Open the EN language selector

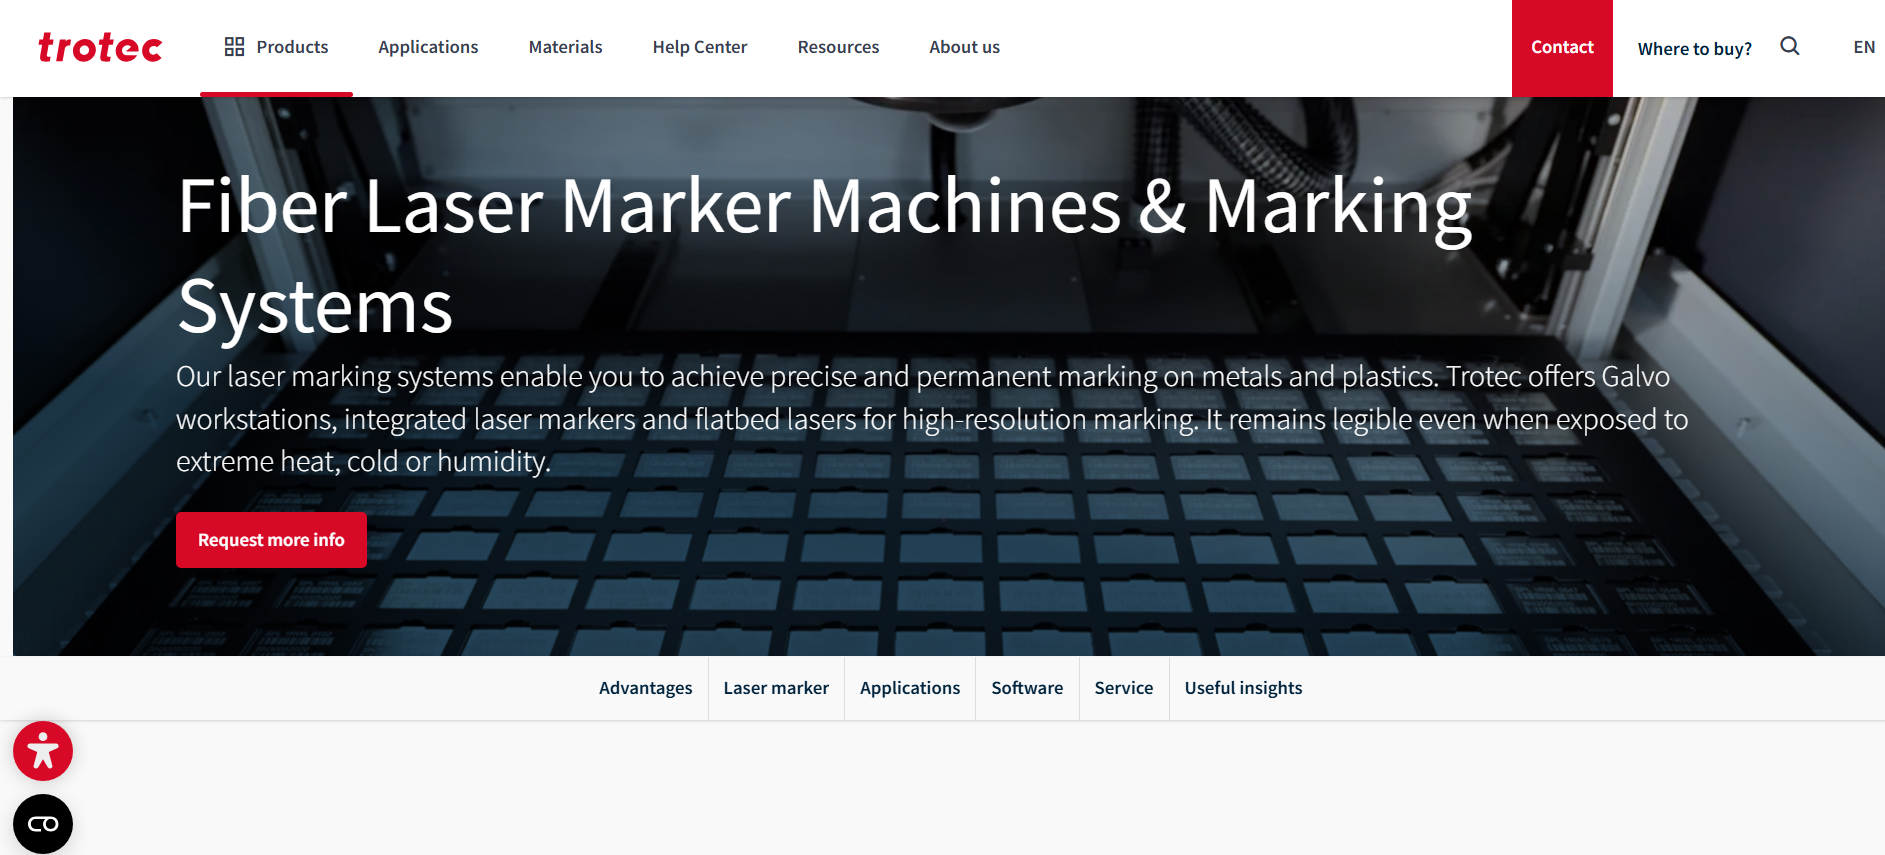tap(1864, 47)
